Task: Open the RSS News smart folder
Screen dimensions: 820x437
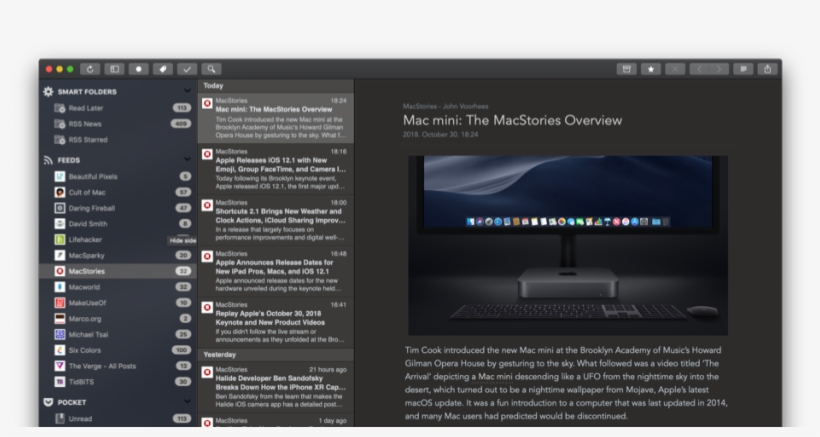Action: tap(118, 124)
